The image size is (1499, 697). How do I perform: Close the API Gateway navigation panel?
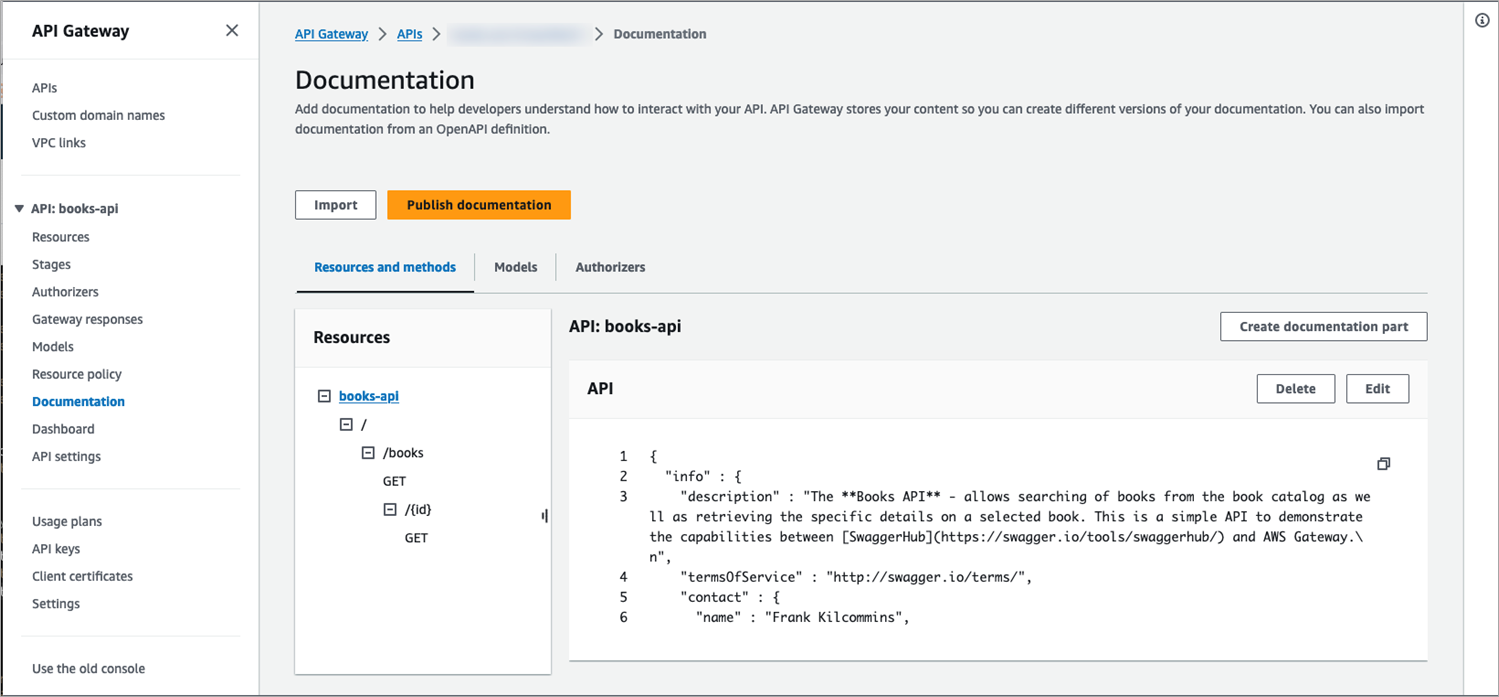[x=232, y=31]
